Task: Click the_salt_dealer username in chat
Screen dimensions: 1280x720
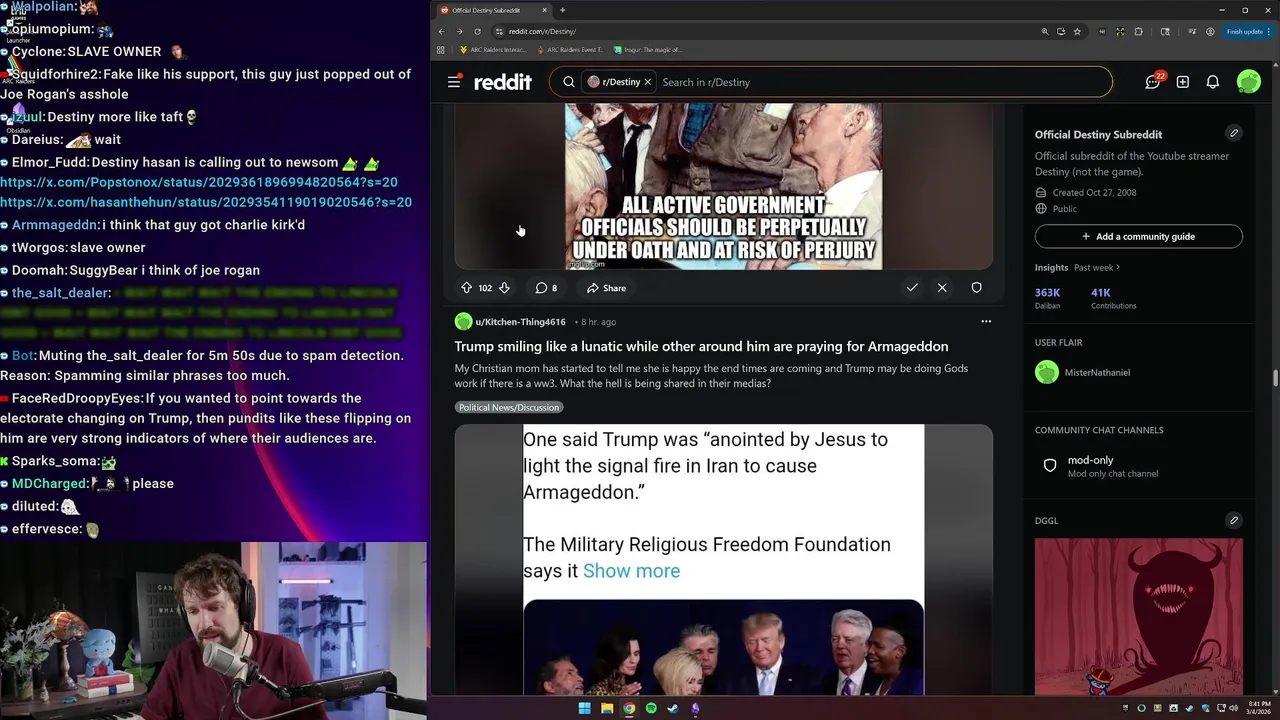Action: click(x=60, y=293)
